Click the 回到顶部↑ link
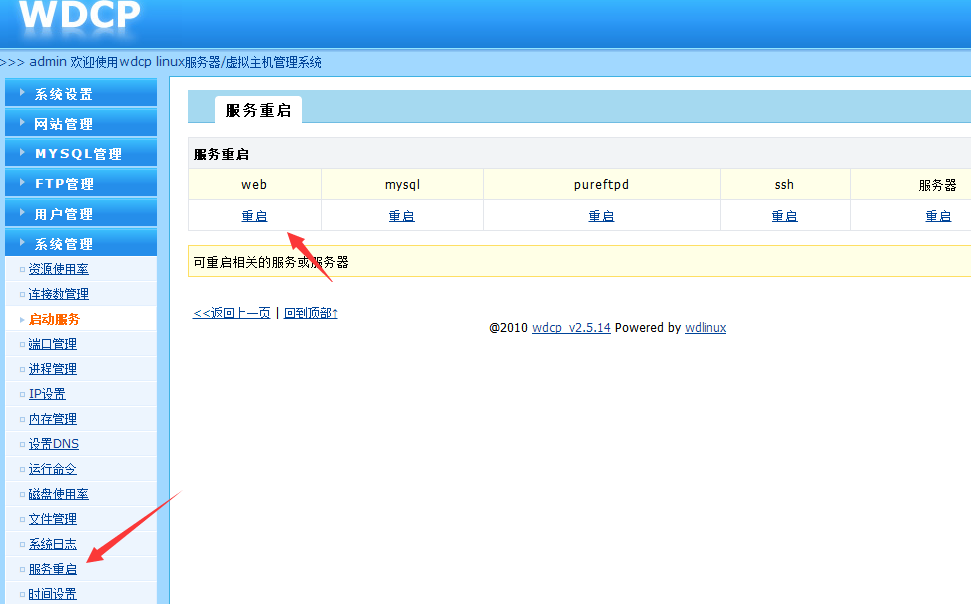This screenshot has height=604, width=971. click(311, 313)
